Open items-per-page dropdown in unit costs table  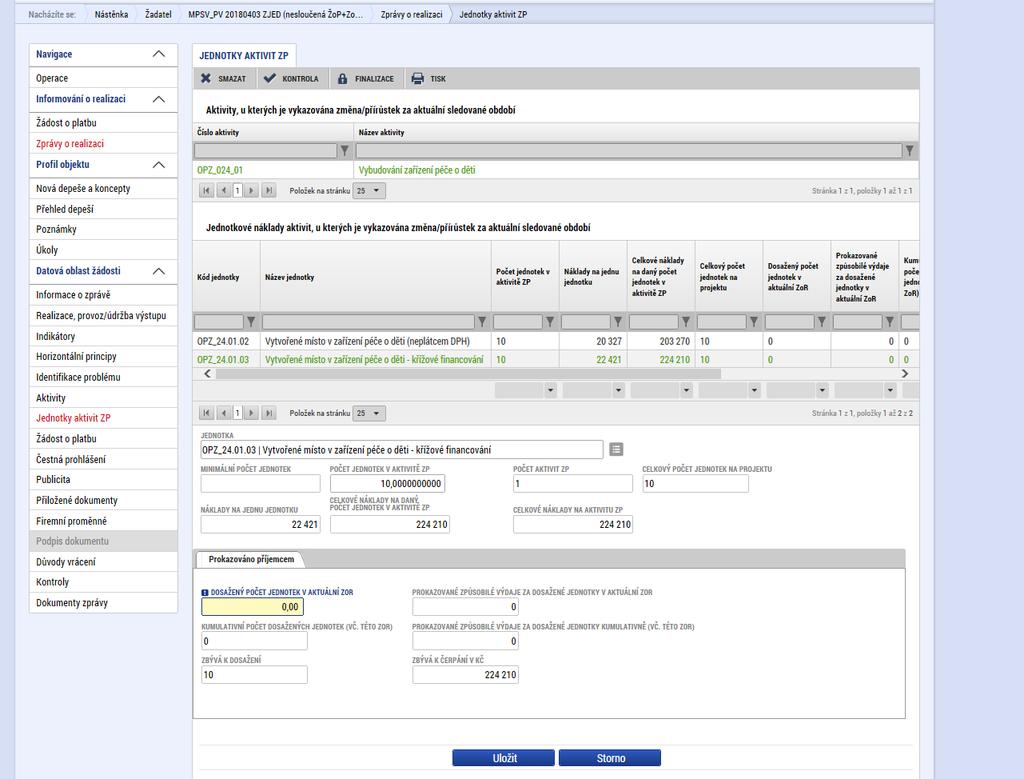[369, 413]
